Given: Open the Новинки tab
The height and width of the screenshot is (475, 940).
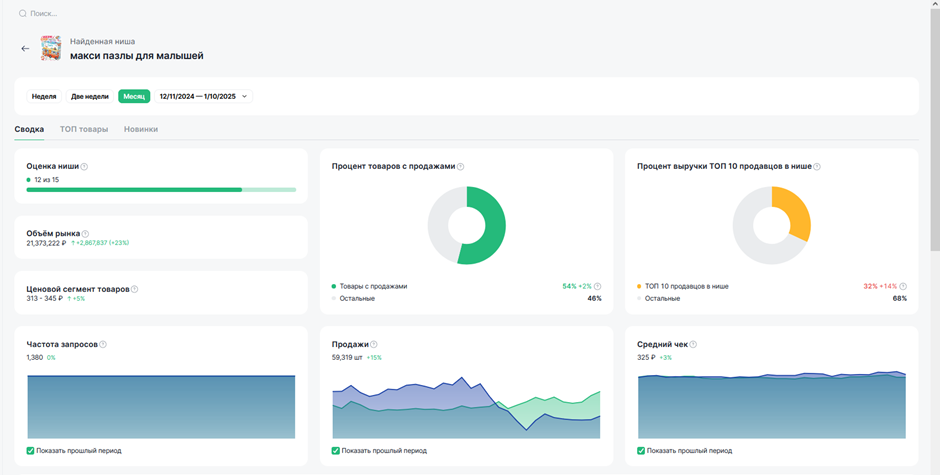Looking at the screenshot, I should [x=141, y=129].
